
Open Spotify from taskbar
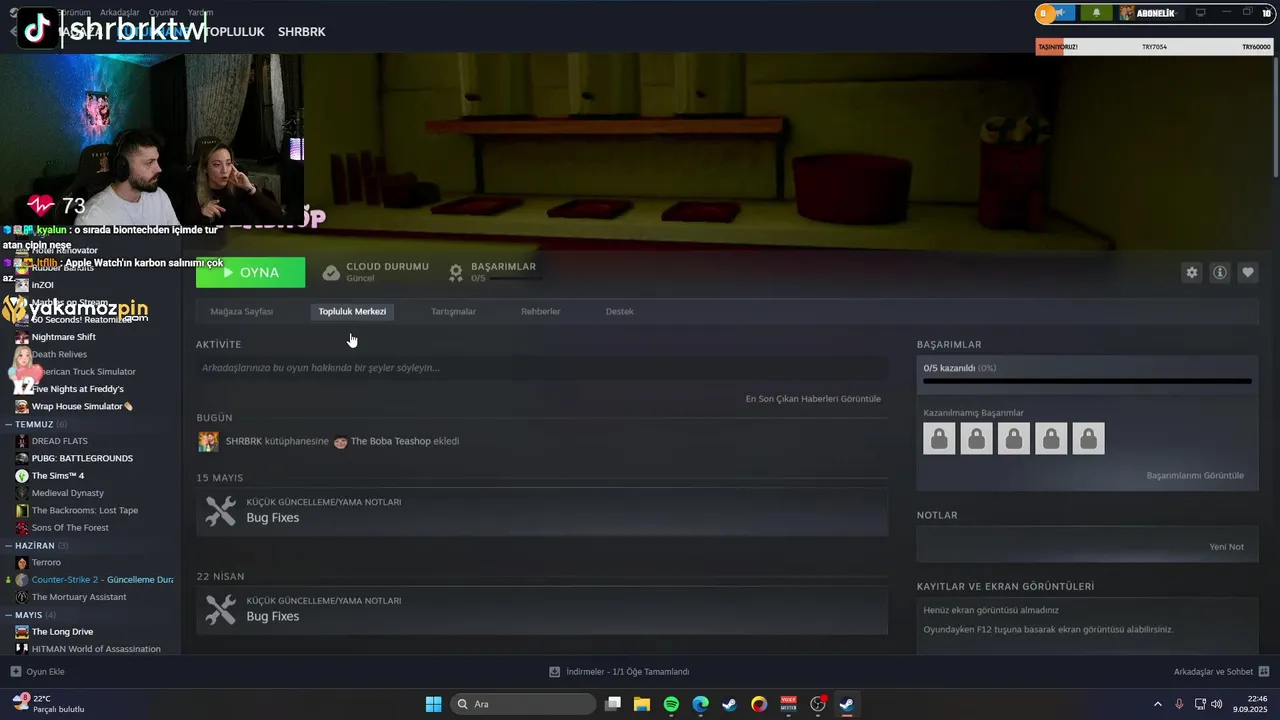coord(671,704)
